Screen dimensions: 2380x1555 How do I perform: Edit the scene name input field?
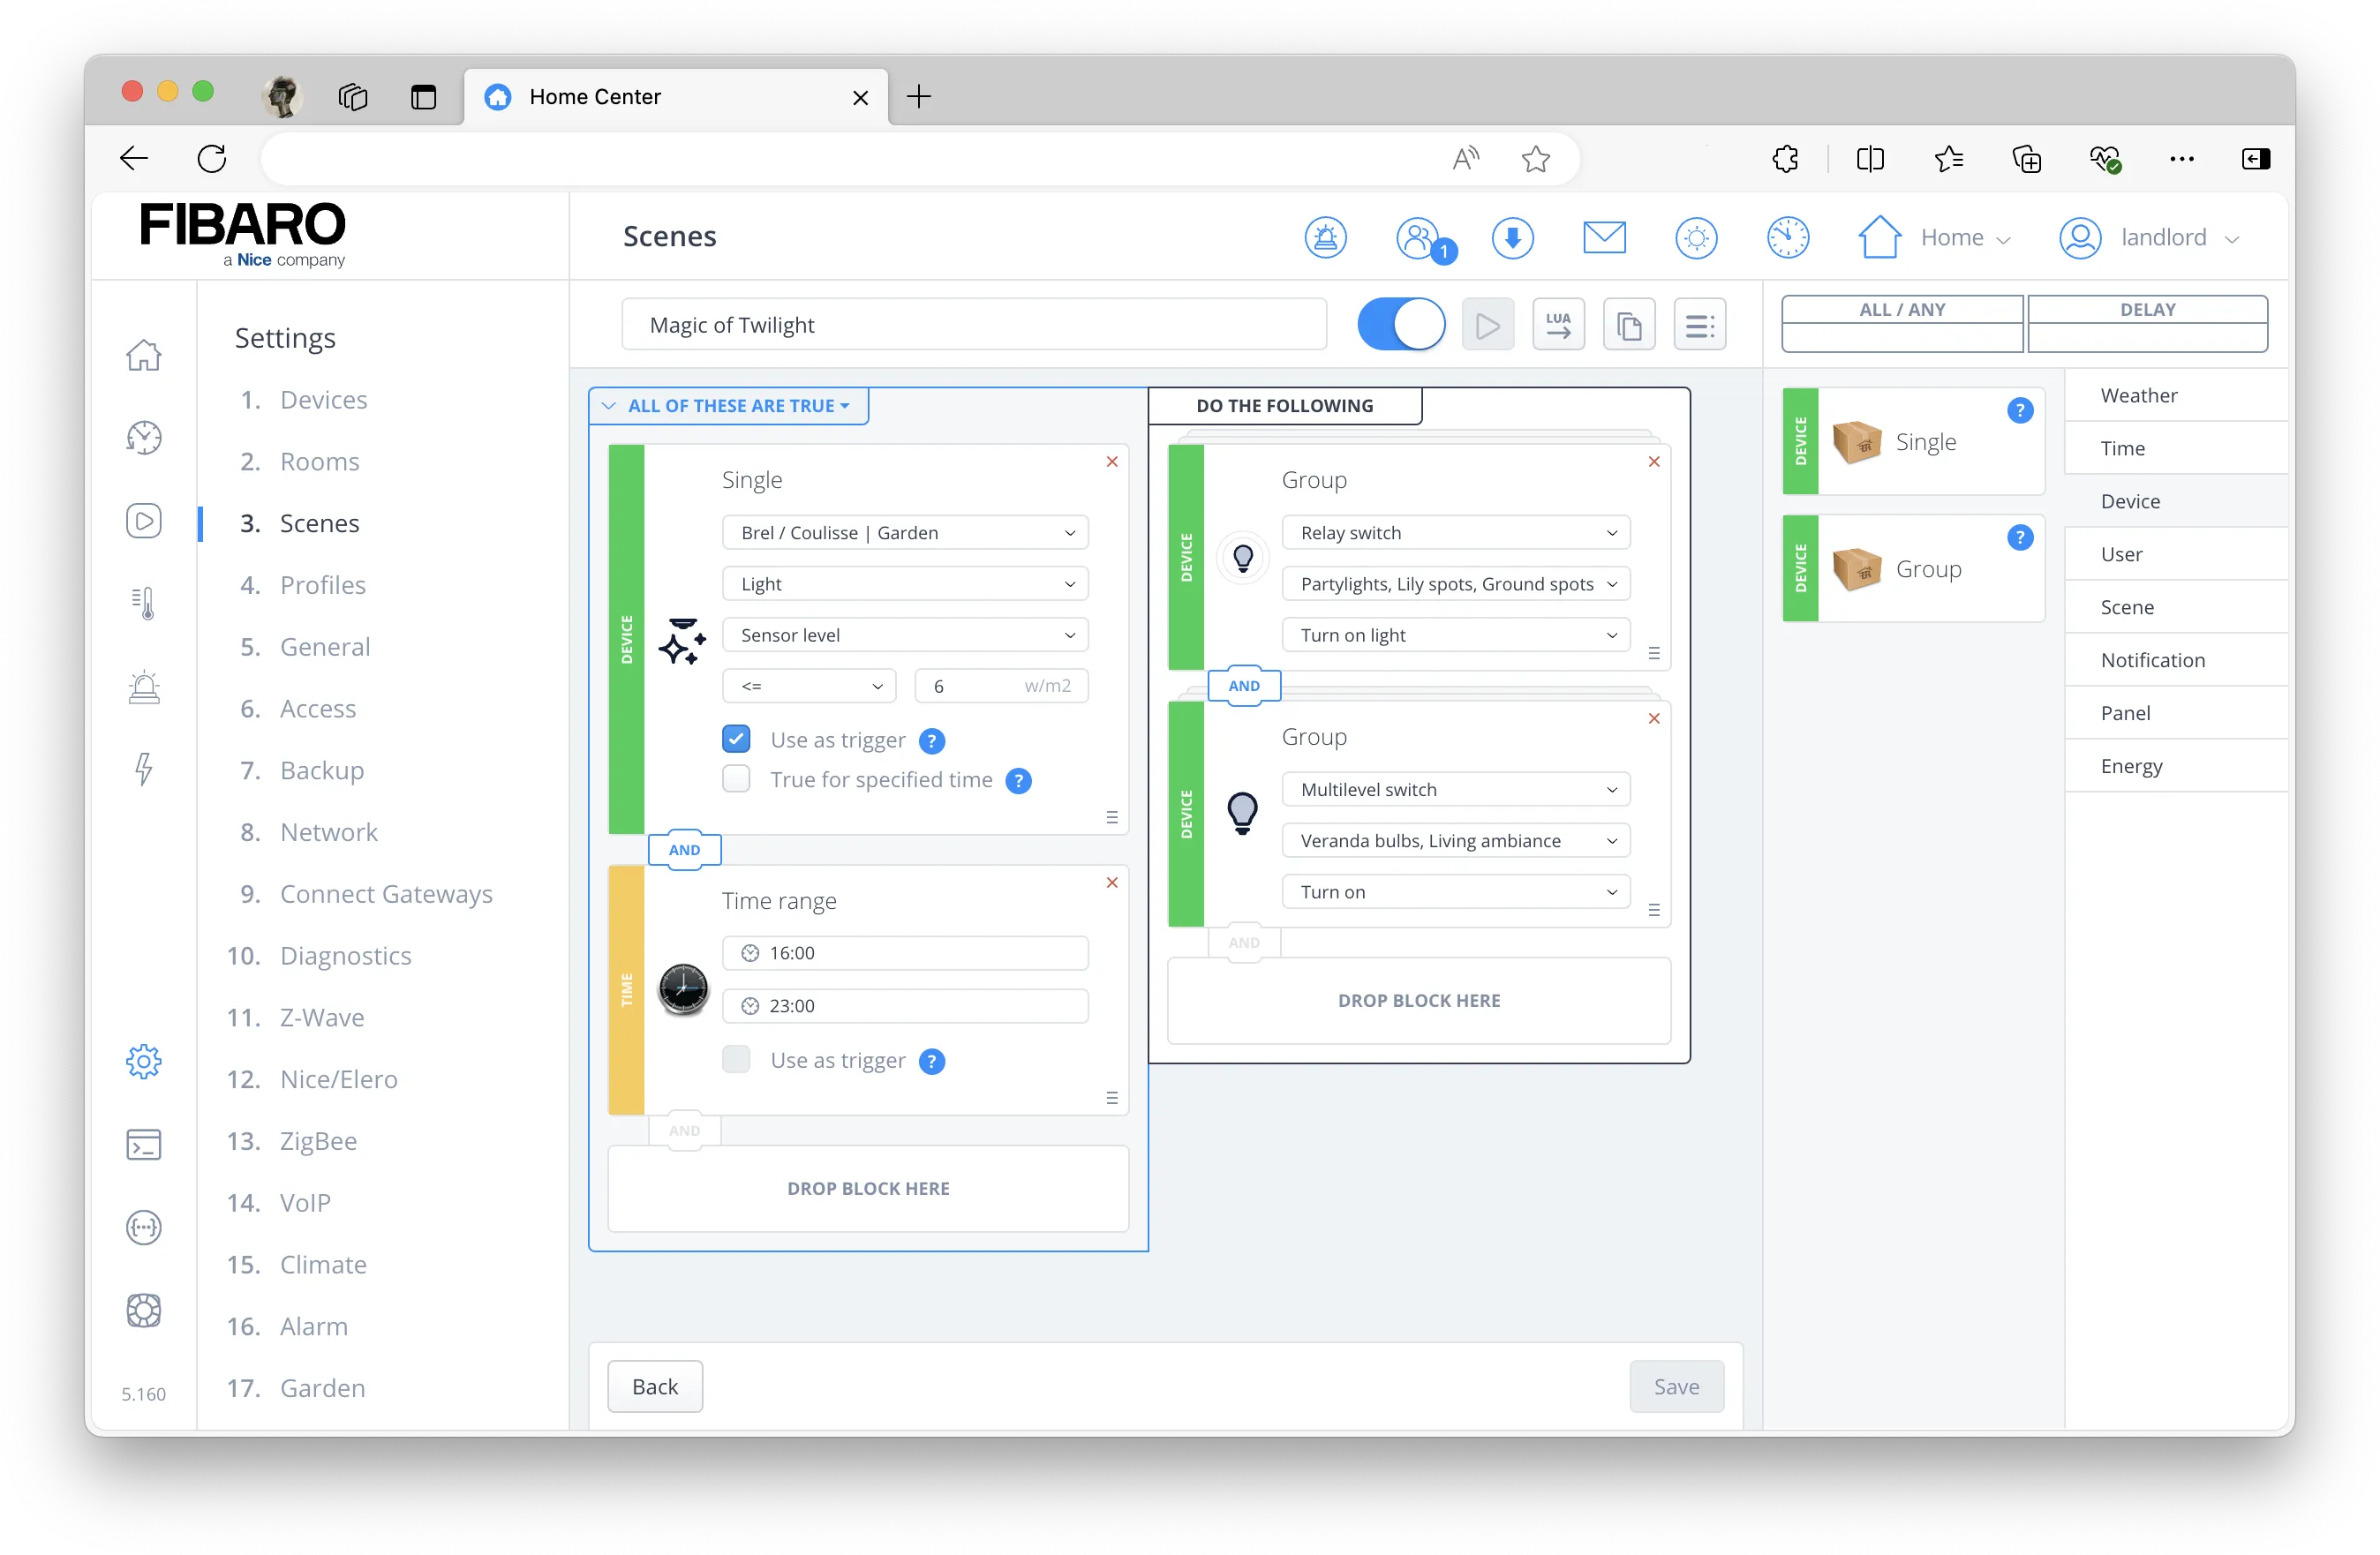[977, 325]
